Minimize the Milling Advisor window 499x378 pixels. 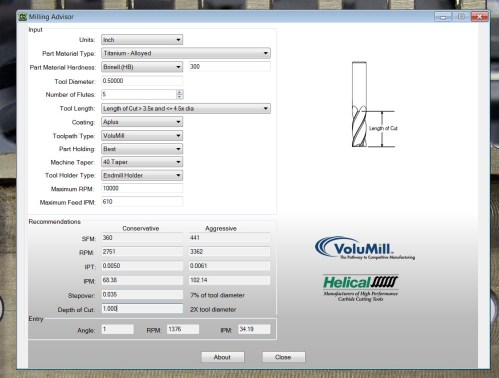tap(443, 17)
